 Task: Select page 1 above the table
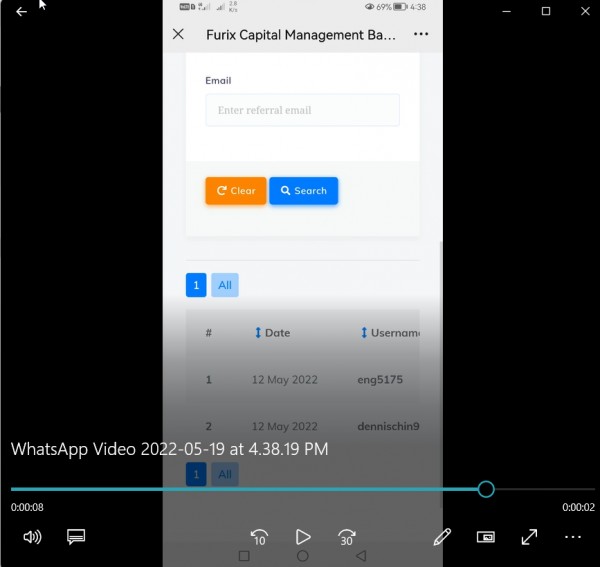tap(196, 285)
